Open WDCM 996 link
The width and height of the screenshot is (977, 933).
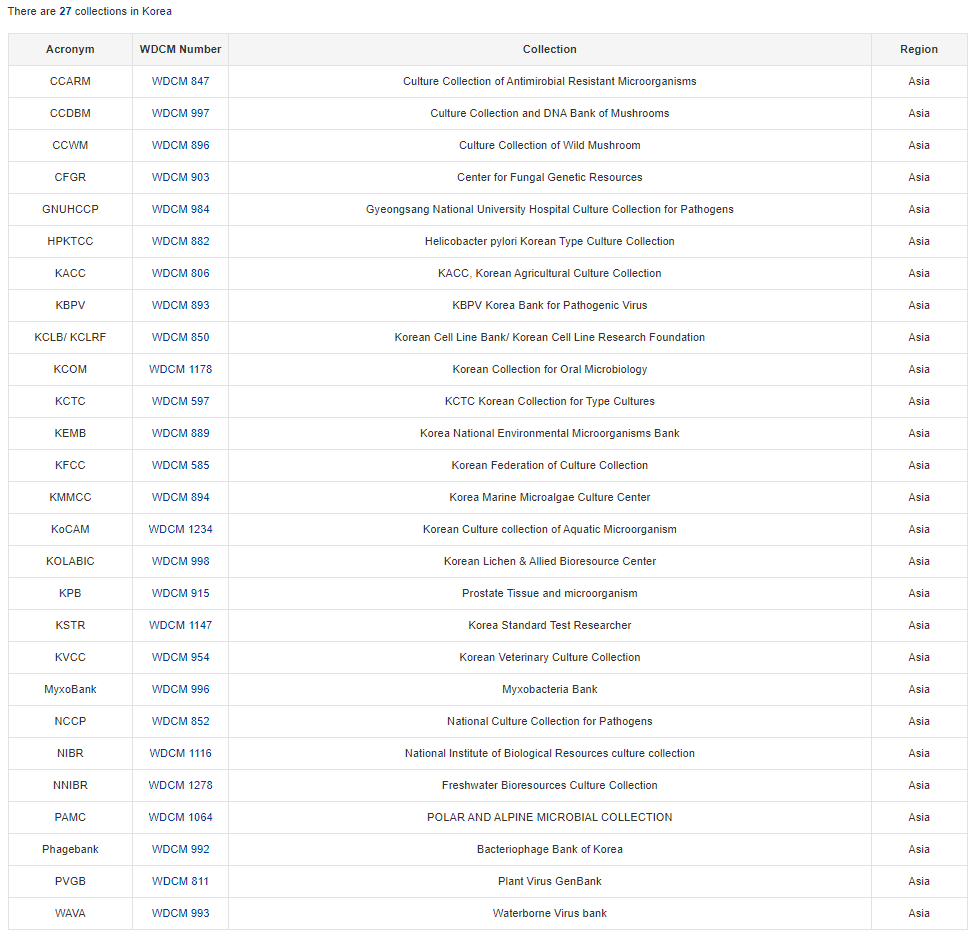click(x=180, y=689)
